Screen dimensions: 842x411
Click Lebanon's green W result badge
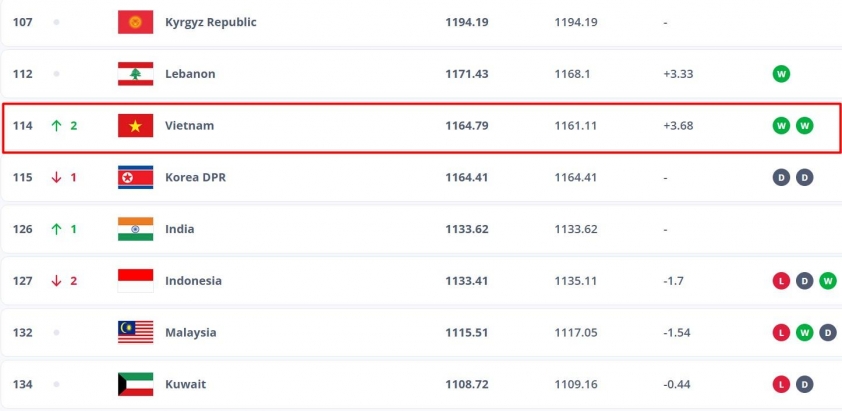coord(781,74)
